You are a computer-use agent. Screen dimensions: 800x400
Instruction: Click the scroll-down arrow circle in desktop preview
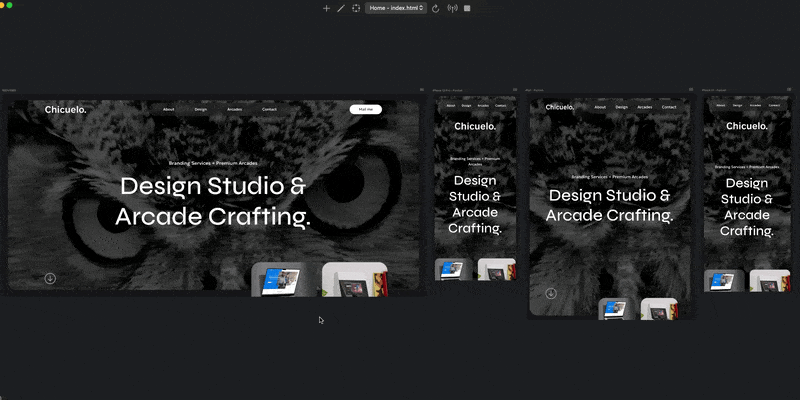tap(50, 278)
